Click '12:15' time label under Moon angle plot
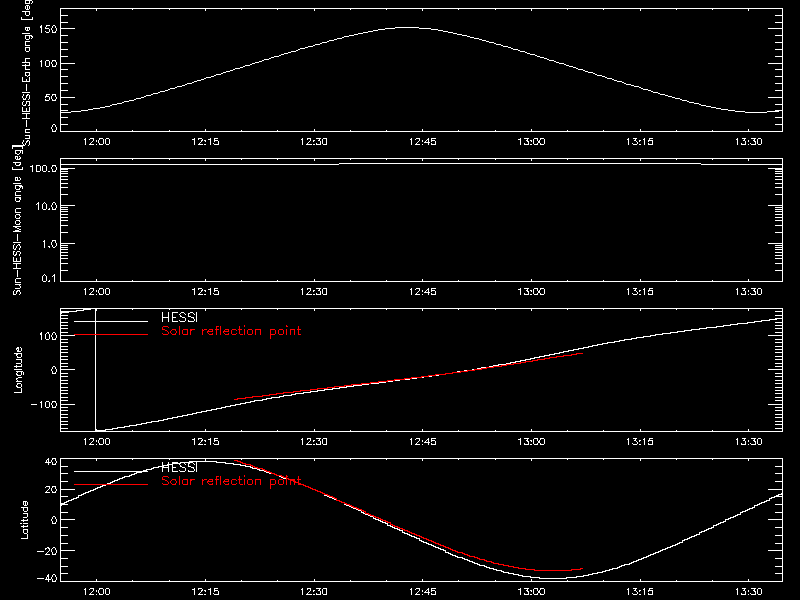Image resolution: width=800 pixels, height=600 pixels. pyautogui.click(x=205, y=291)
